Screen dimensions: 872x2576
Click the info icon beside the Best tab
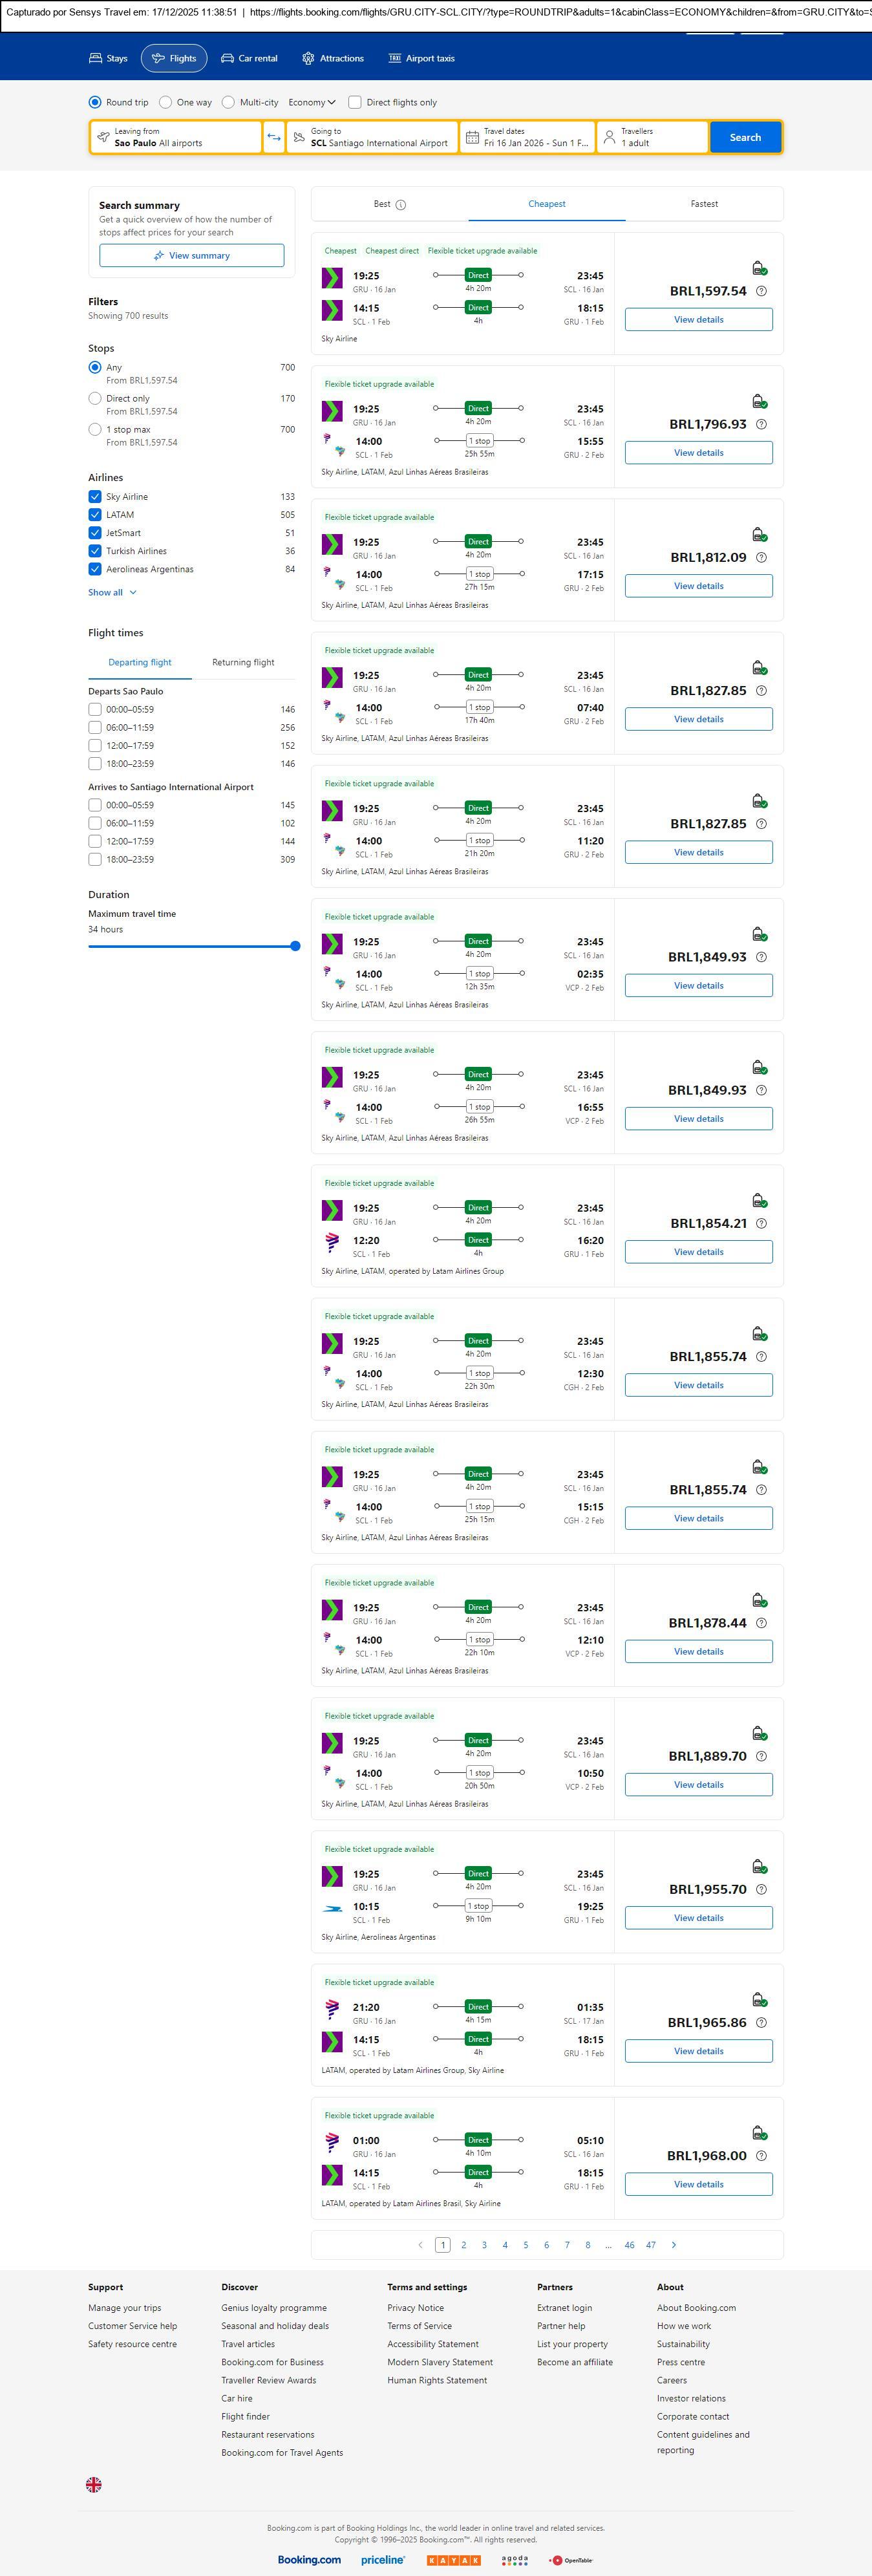click(401, 205)
